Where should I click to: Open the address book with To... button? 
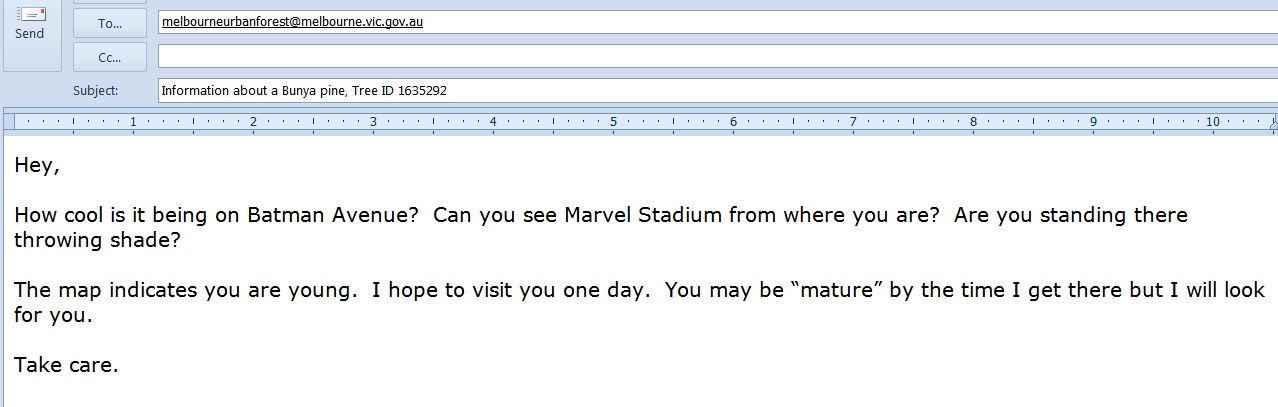tap(109, 23)
